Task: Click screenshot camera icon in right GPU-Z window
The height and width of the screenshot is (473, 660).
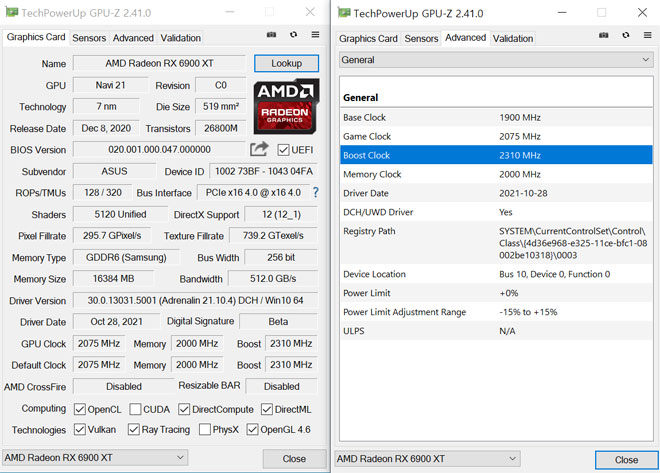Action: point(604,35)
